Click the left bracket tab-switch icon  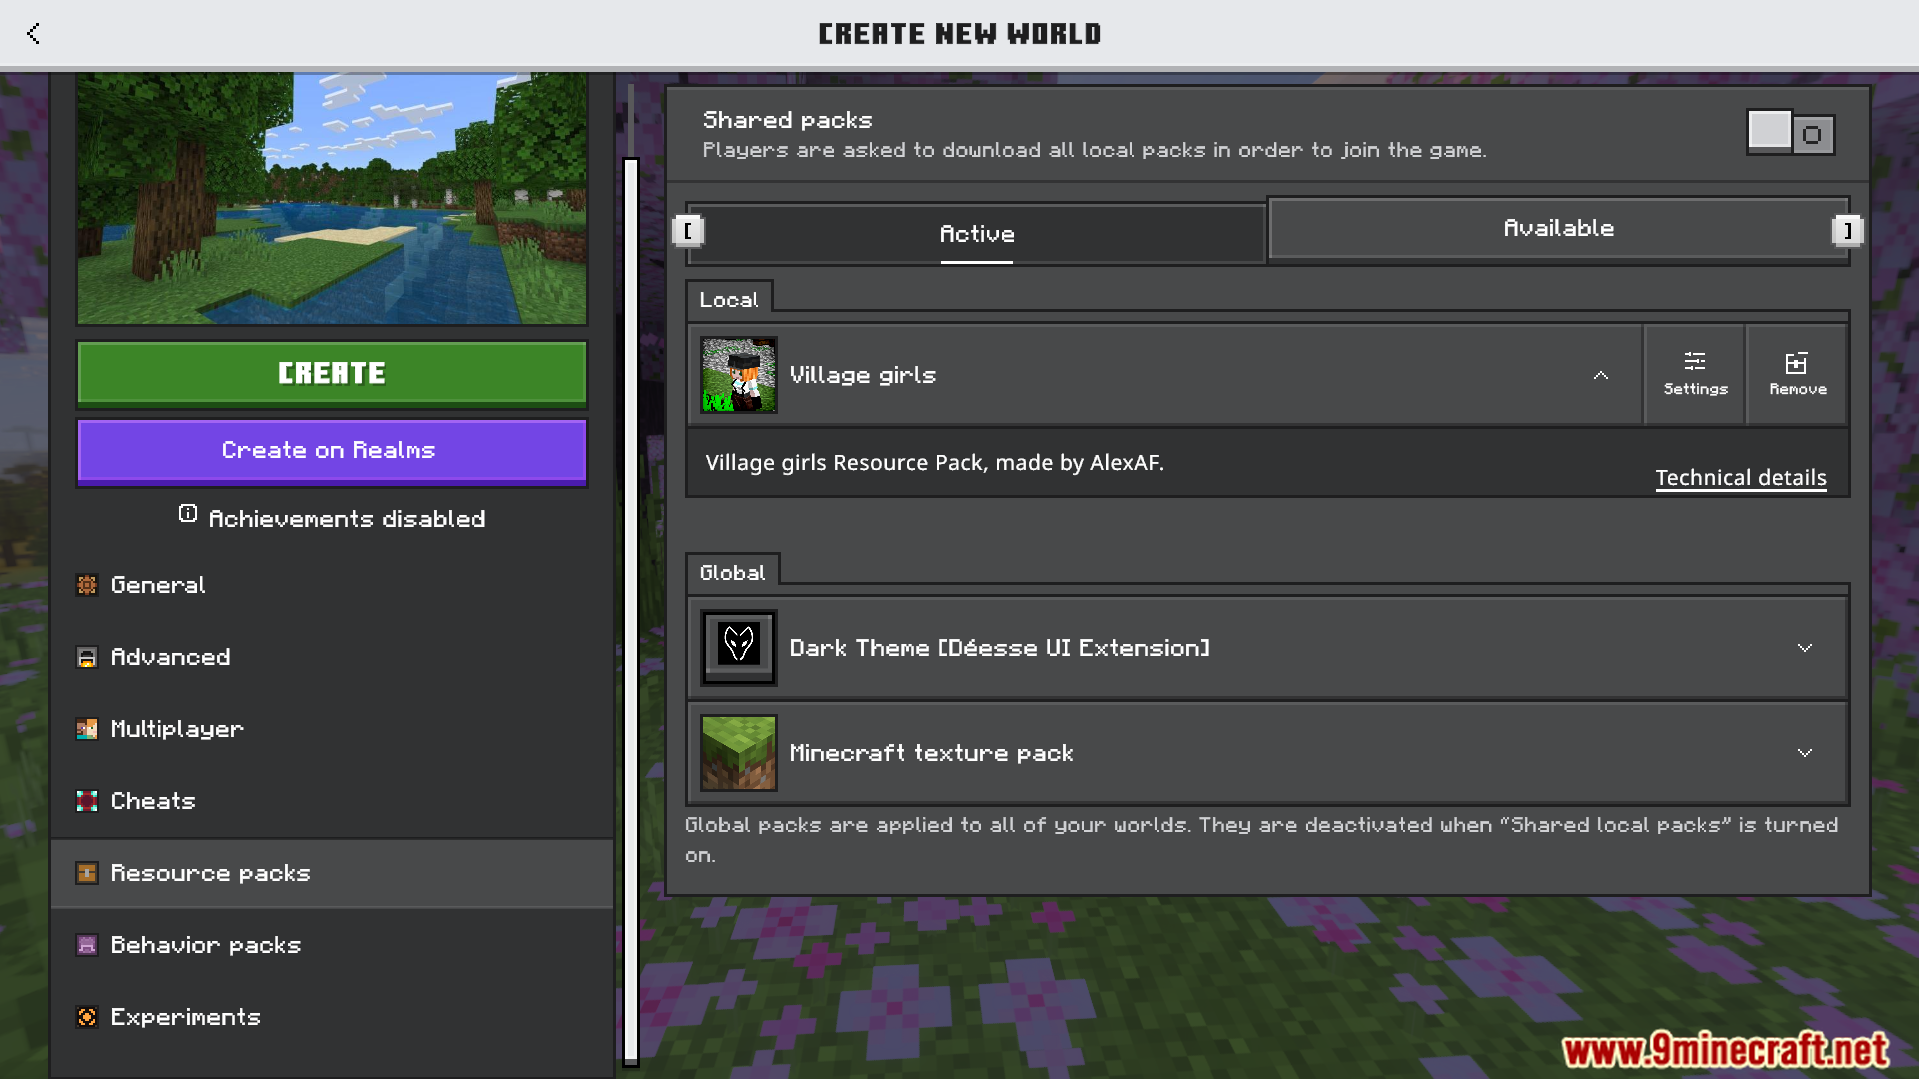688,231
